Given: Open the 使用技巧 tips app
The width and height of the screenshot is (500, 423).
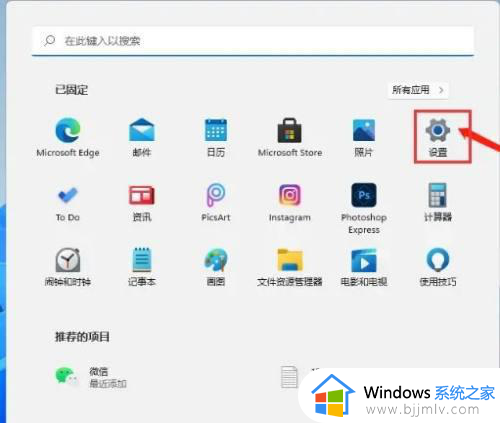Looking at the screenshot, I should pos(438,267).
